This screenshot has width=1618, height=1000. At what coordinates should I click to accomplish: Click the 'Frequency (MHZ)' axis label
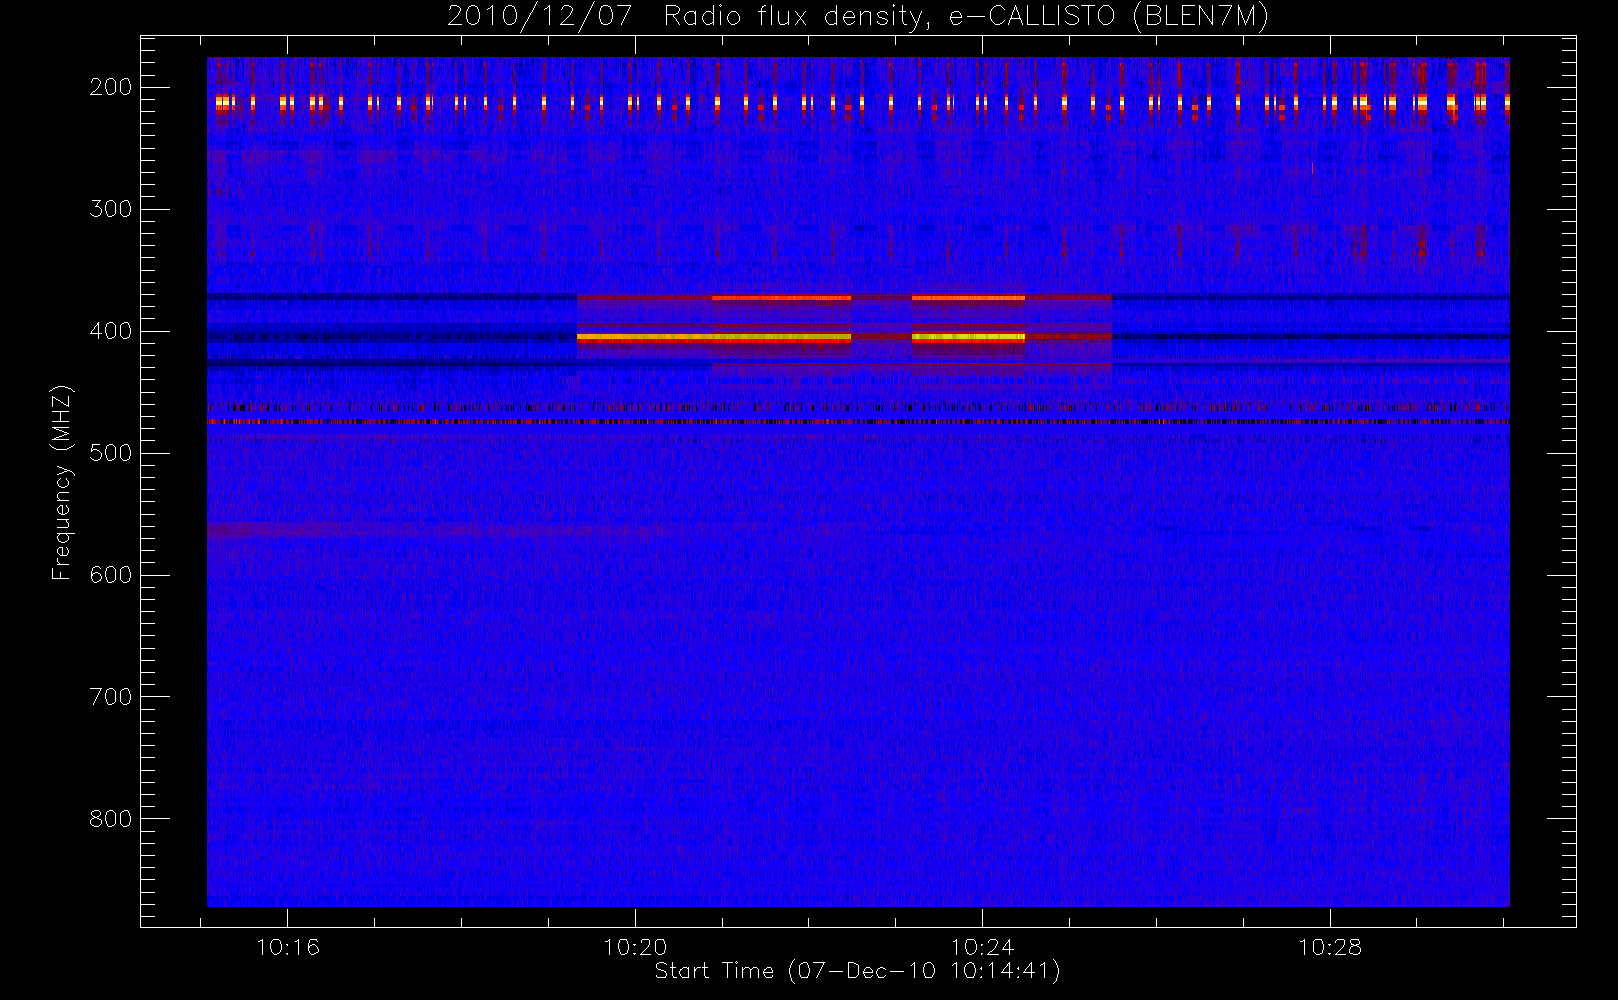click(x=62, y=482)
